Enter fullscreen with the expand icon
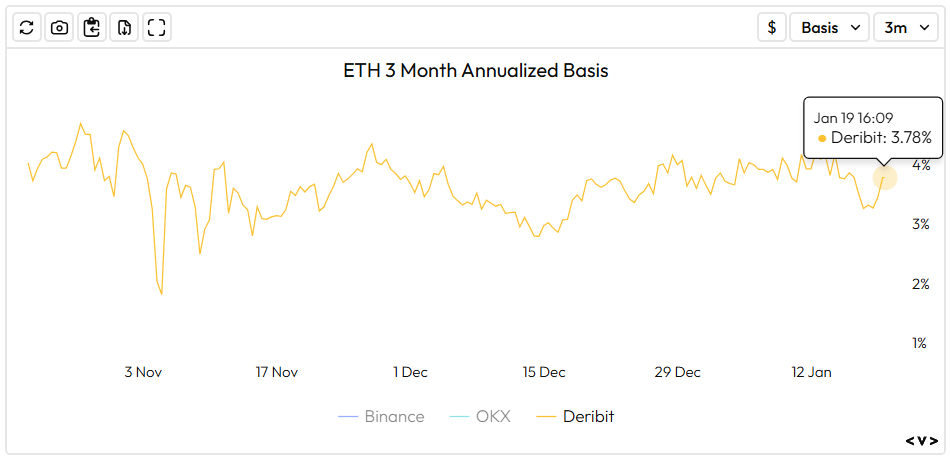Screen dimensions: 950x460 (156, 27)
